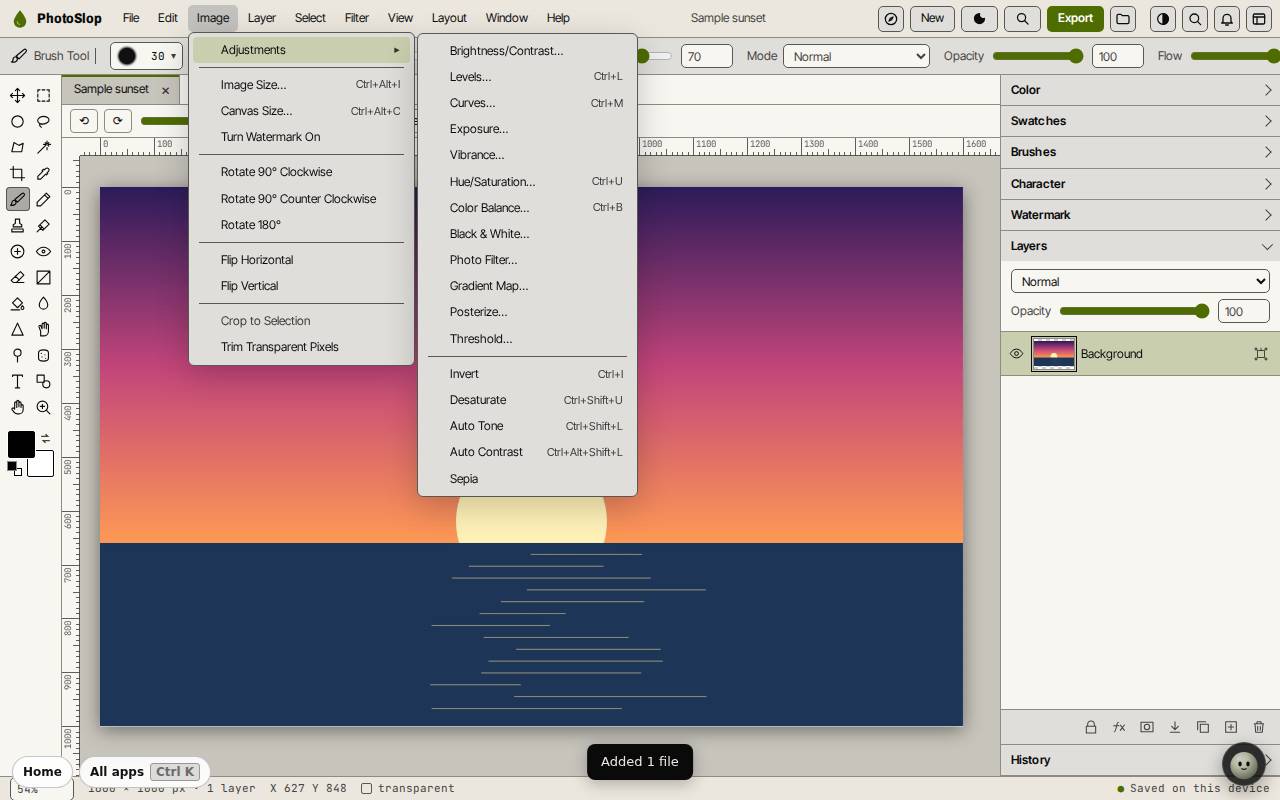Choose the Clone Stamp tool
1280x800 pixels.
[17, 225]
